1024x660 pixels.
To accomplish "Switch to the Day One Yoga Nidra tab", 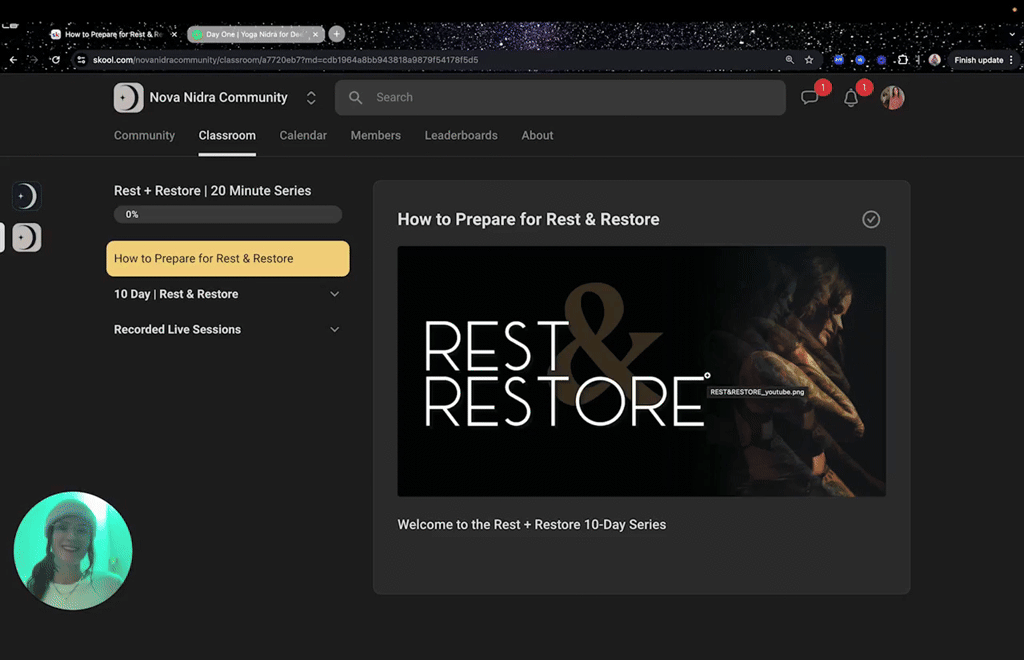I will (x=253, y=34).
